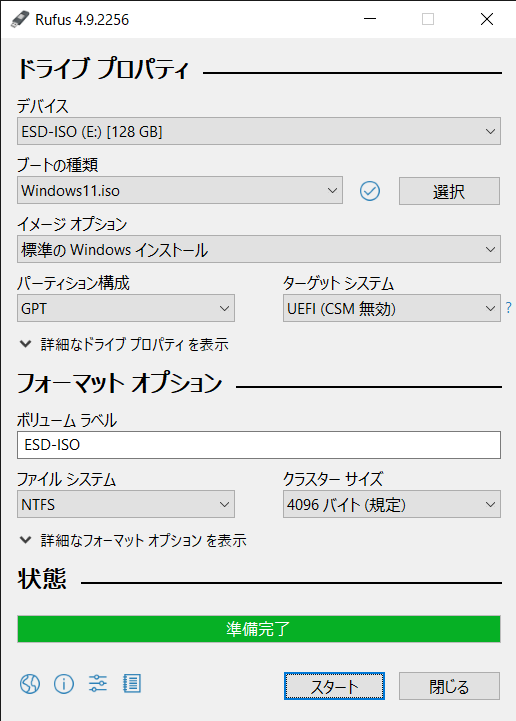Click the 選択 button
The height and width of the screenshot is (721, 516).
point(449,191)
